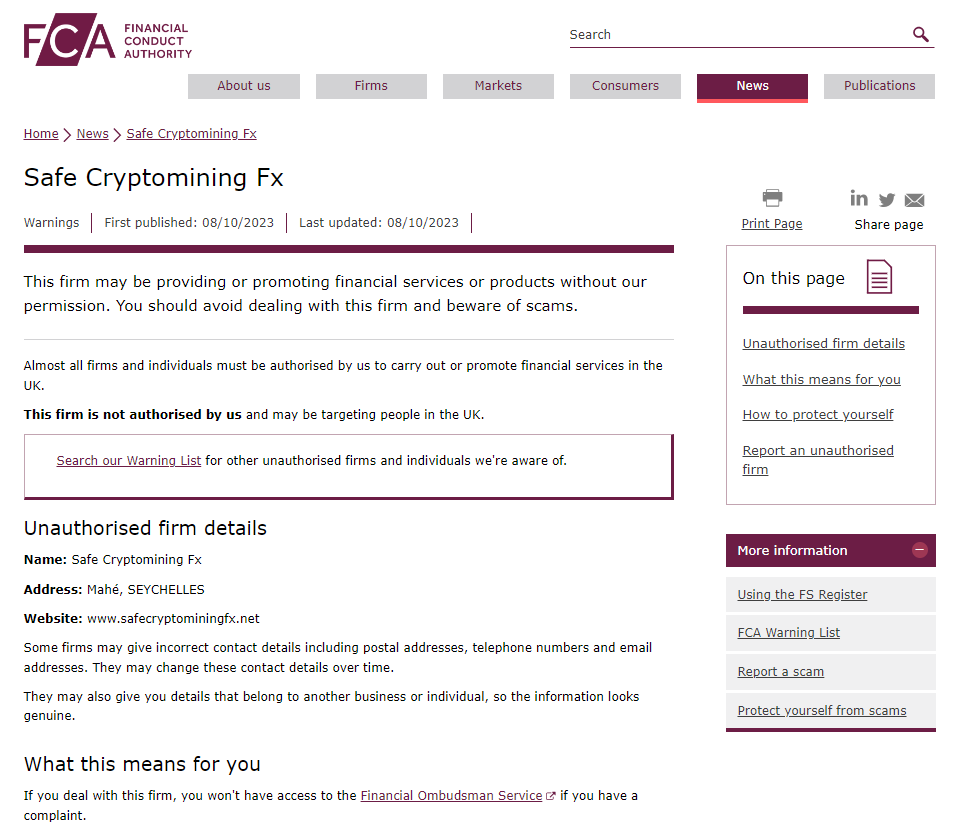Image resolution: width=964 pixels, height=836 pixels.
Task: Click the search magnifier icon
Action: click(x=921, y=35)
